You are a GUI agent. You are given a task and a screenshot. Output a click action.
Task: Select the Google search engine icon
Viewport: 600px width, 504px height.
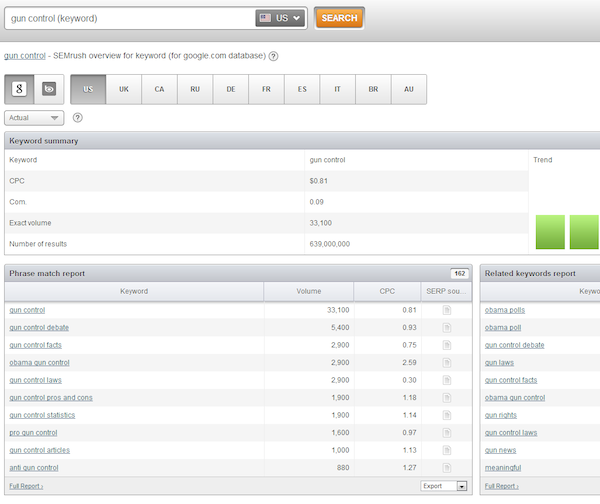20,89
